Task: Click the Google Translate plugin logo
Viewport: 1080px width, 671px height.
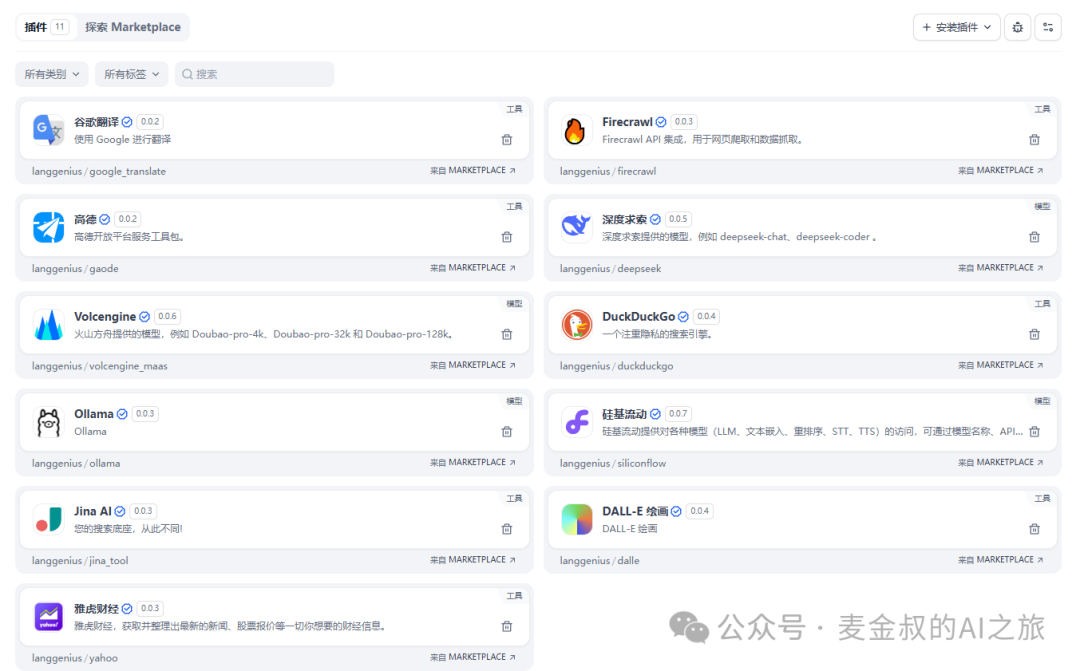Action: [x=48, y=130]
